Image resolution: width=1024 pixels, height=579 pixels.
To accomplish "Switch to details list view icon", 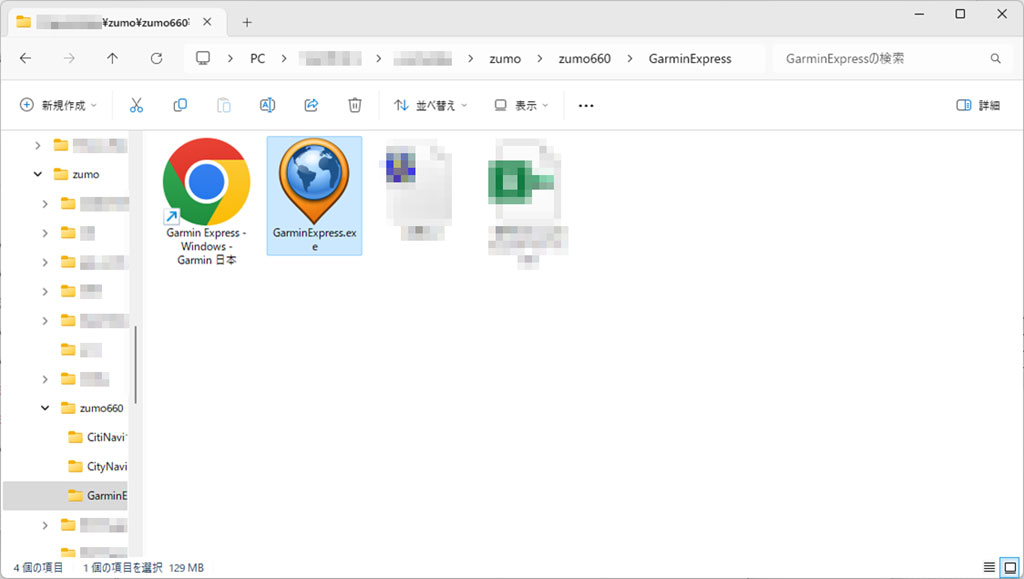I will click(x=989, y=567).
